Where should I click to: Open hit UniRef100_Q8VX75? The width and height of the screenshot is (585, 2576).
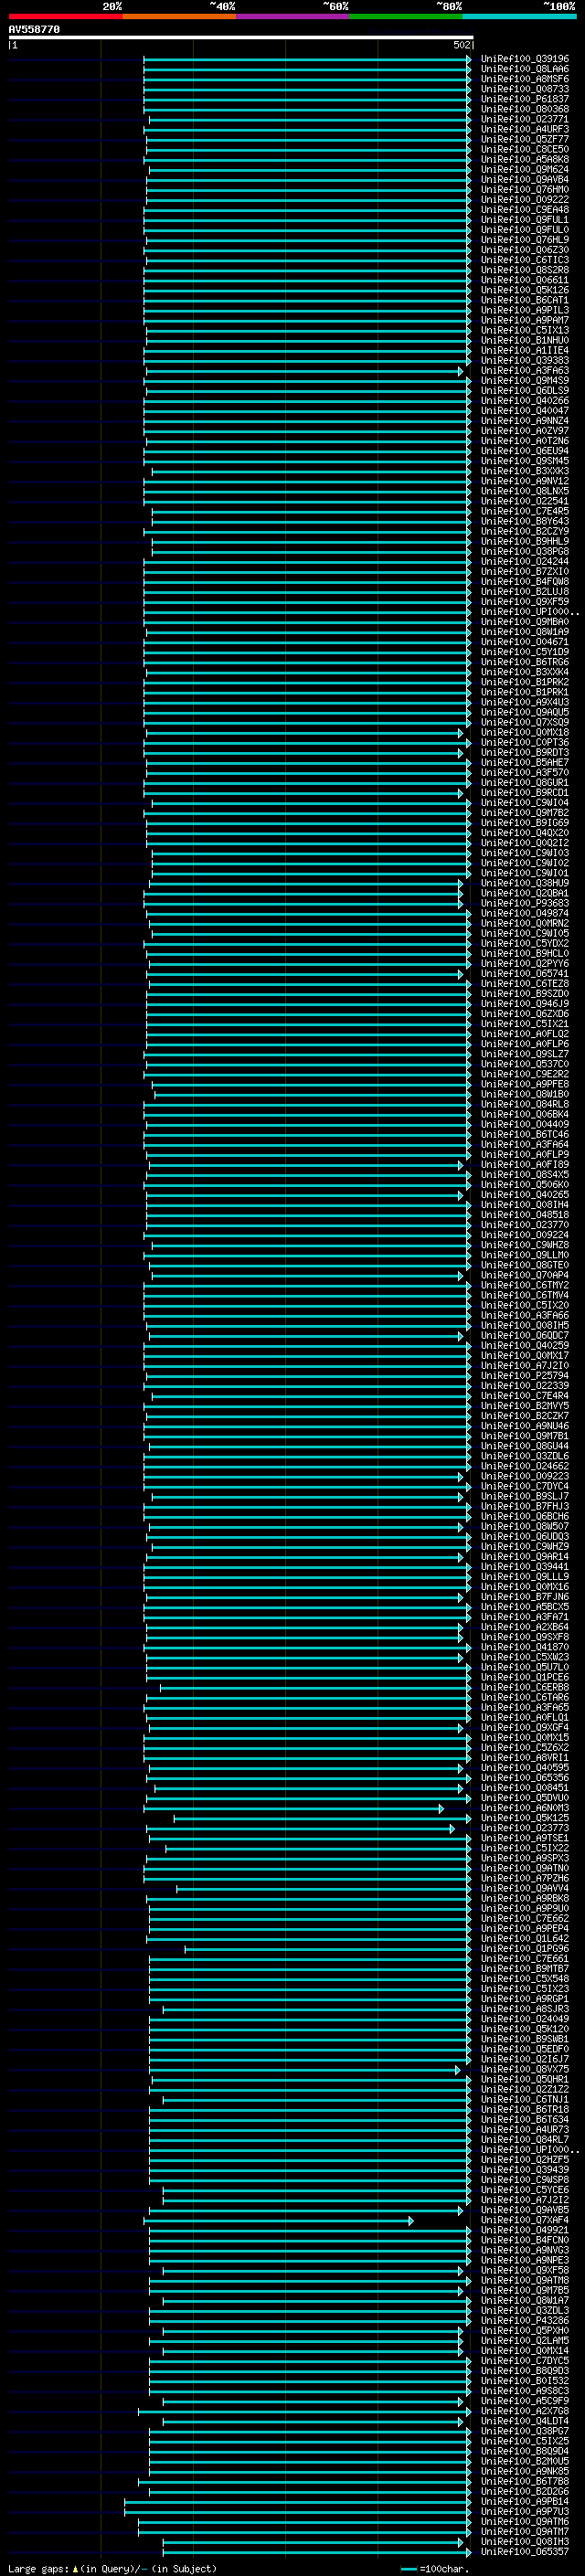click(x=525, y=2069)
